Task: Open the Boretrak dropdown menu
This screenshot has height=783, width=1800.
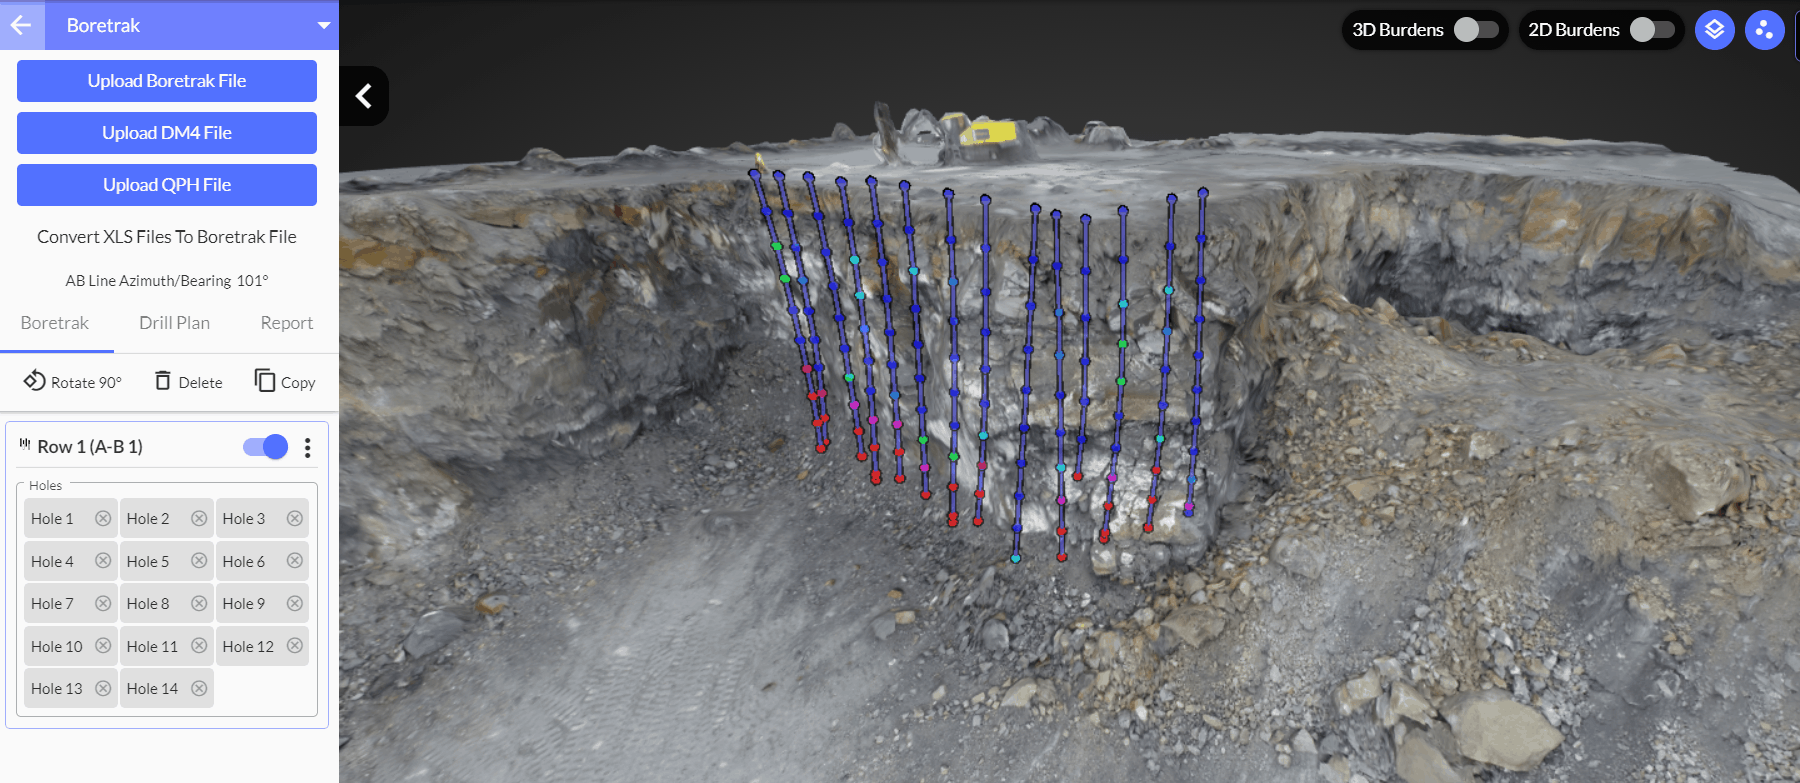Action: pos(324,25)
